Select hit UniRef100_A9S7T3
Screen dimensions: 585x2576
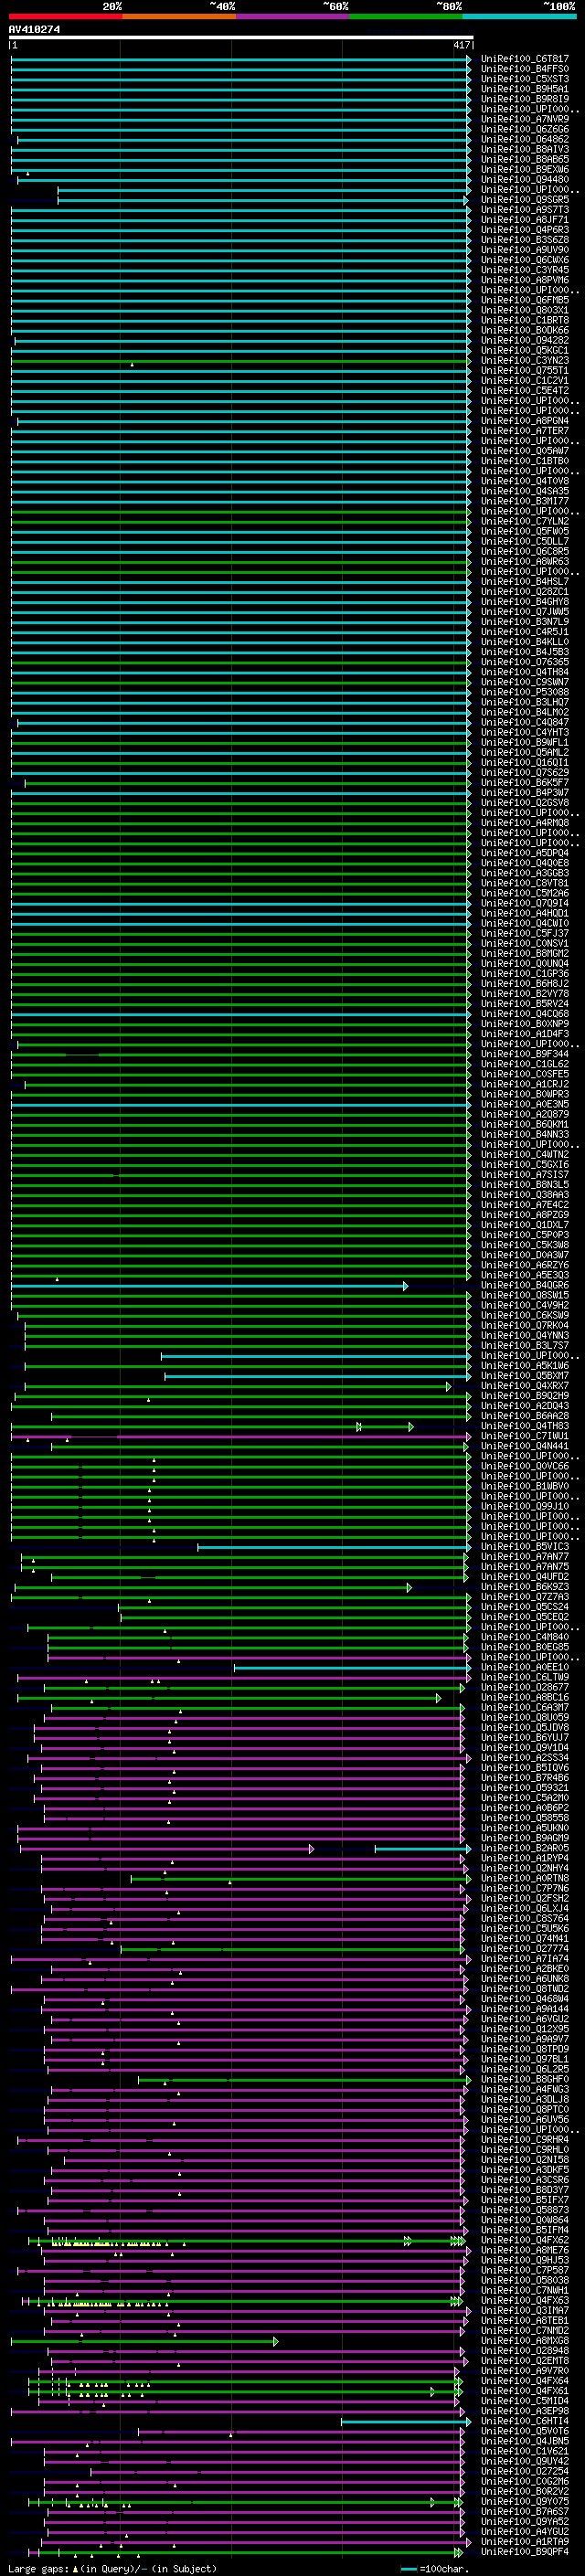(x=524, y=210)
